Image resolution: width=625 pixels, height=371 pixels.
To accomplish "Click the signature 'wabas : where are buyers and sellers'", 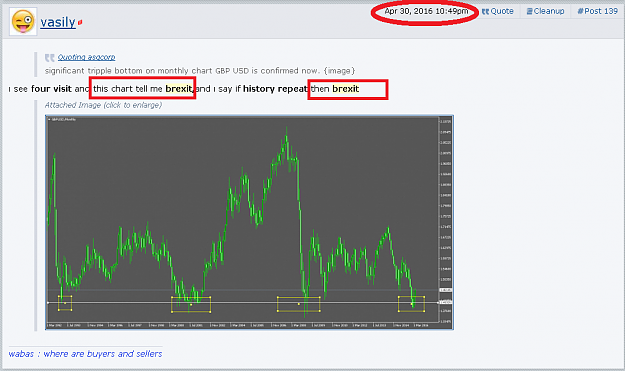I will (85, 353).
